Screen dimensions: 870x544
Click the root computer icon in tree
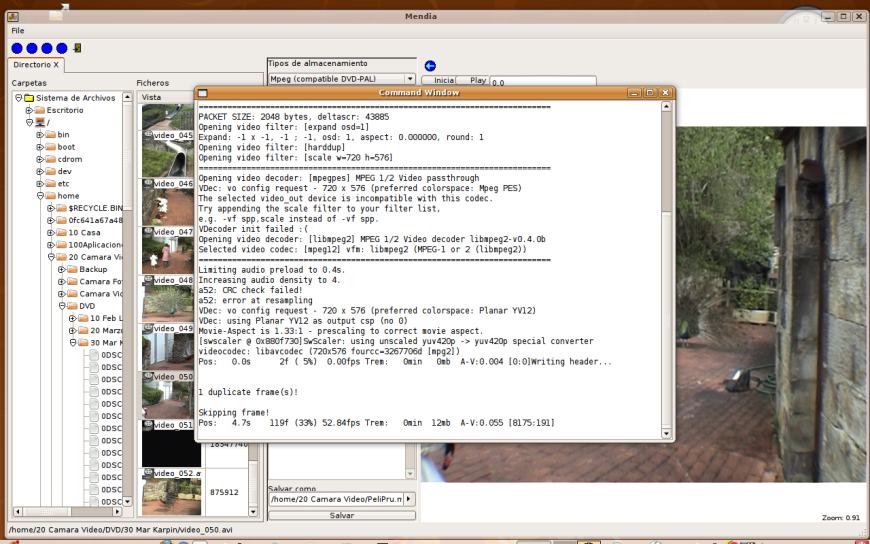coord(40,122)
